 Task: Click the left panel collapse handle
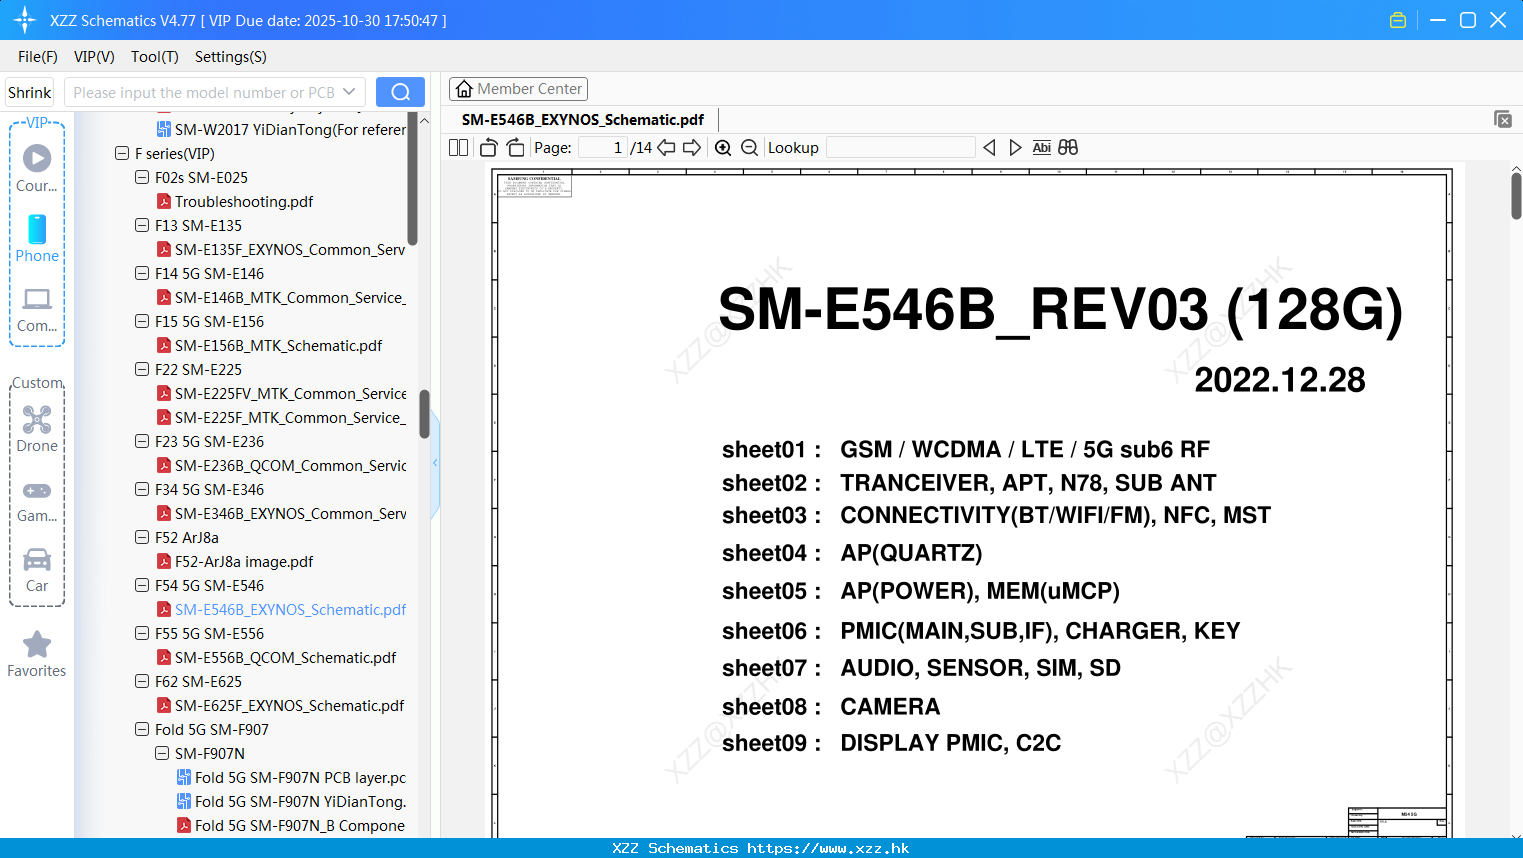[x=435, y=463]
